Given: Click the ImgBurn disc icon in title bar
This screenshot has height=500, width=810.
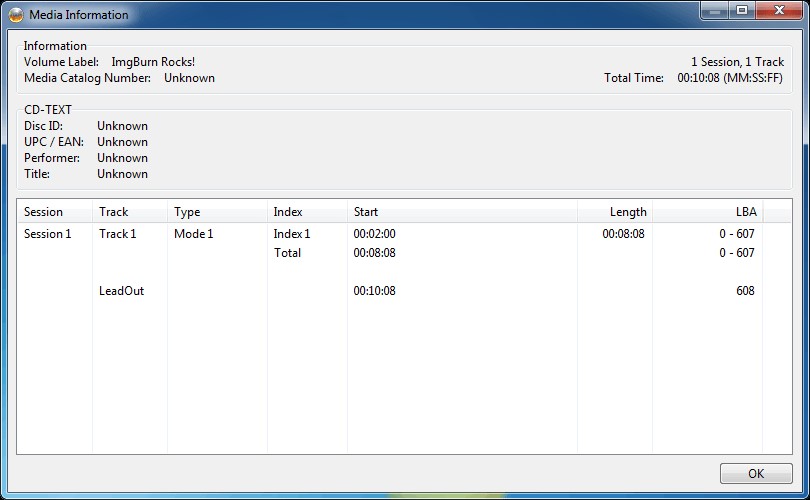Looking at the screenshot, I should pyautogui.click(x=16, y=15).
